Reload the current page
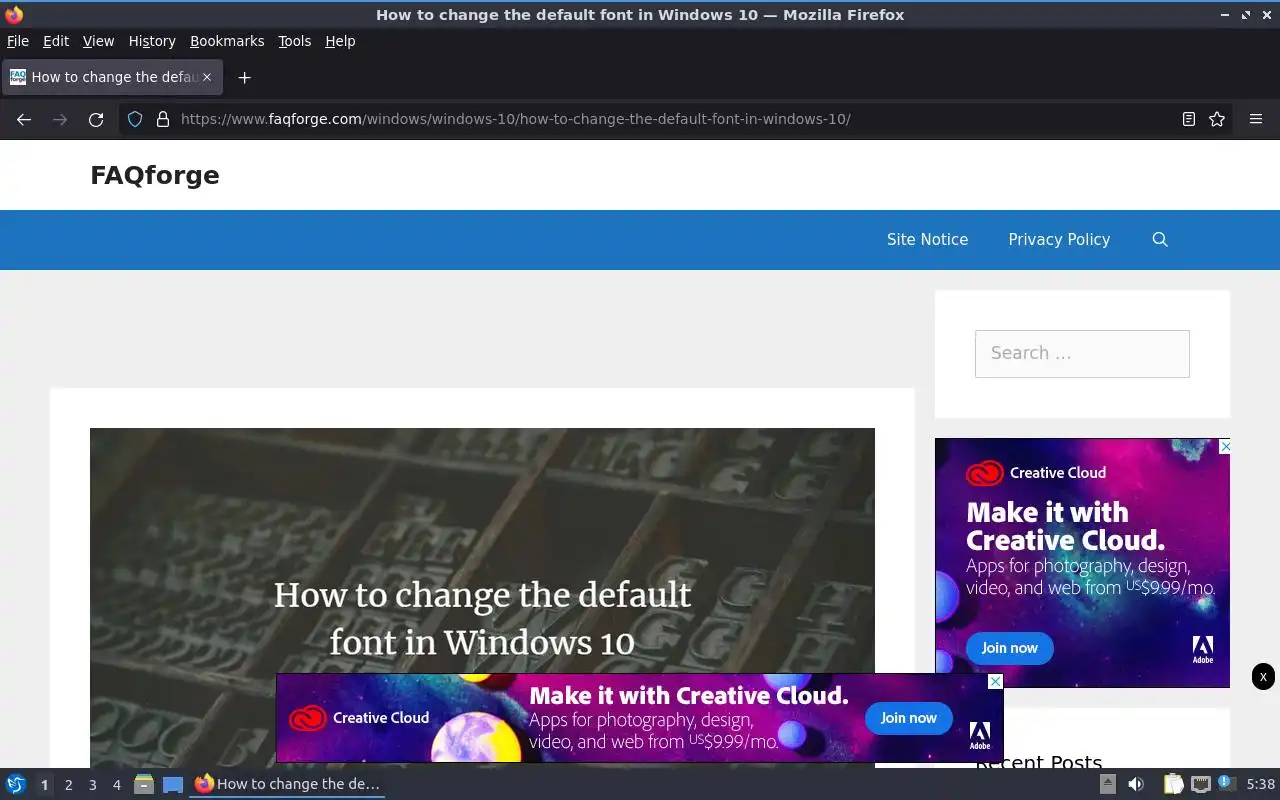Viewport: 1280px width, 800px height. [x=96, y=119]
